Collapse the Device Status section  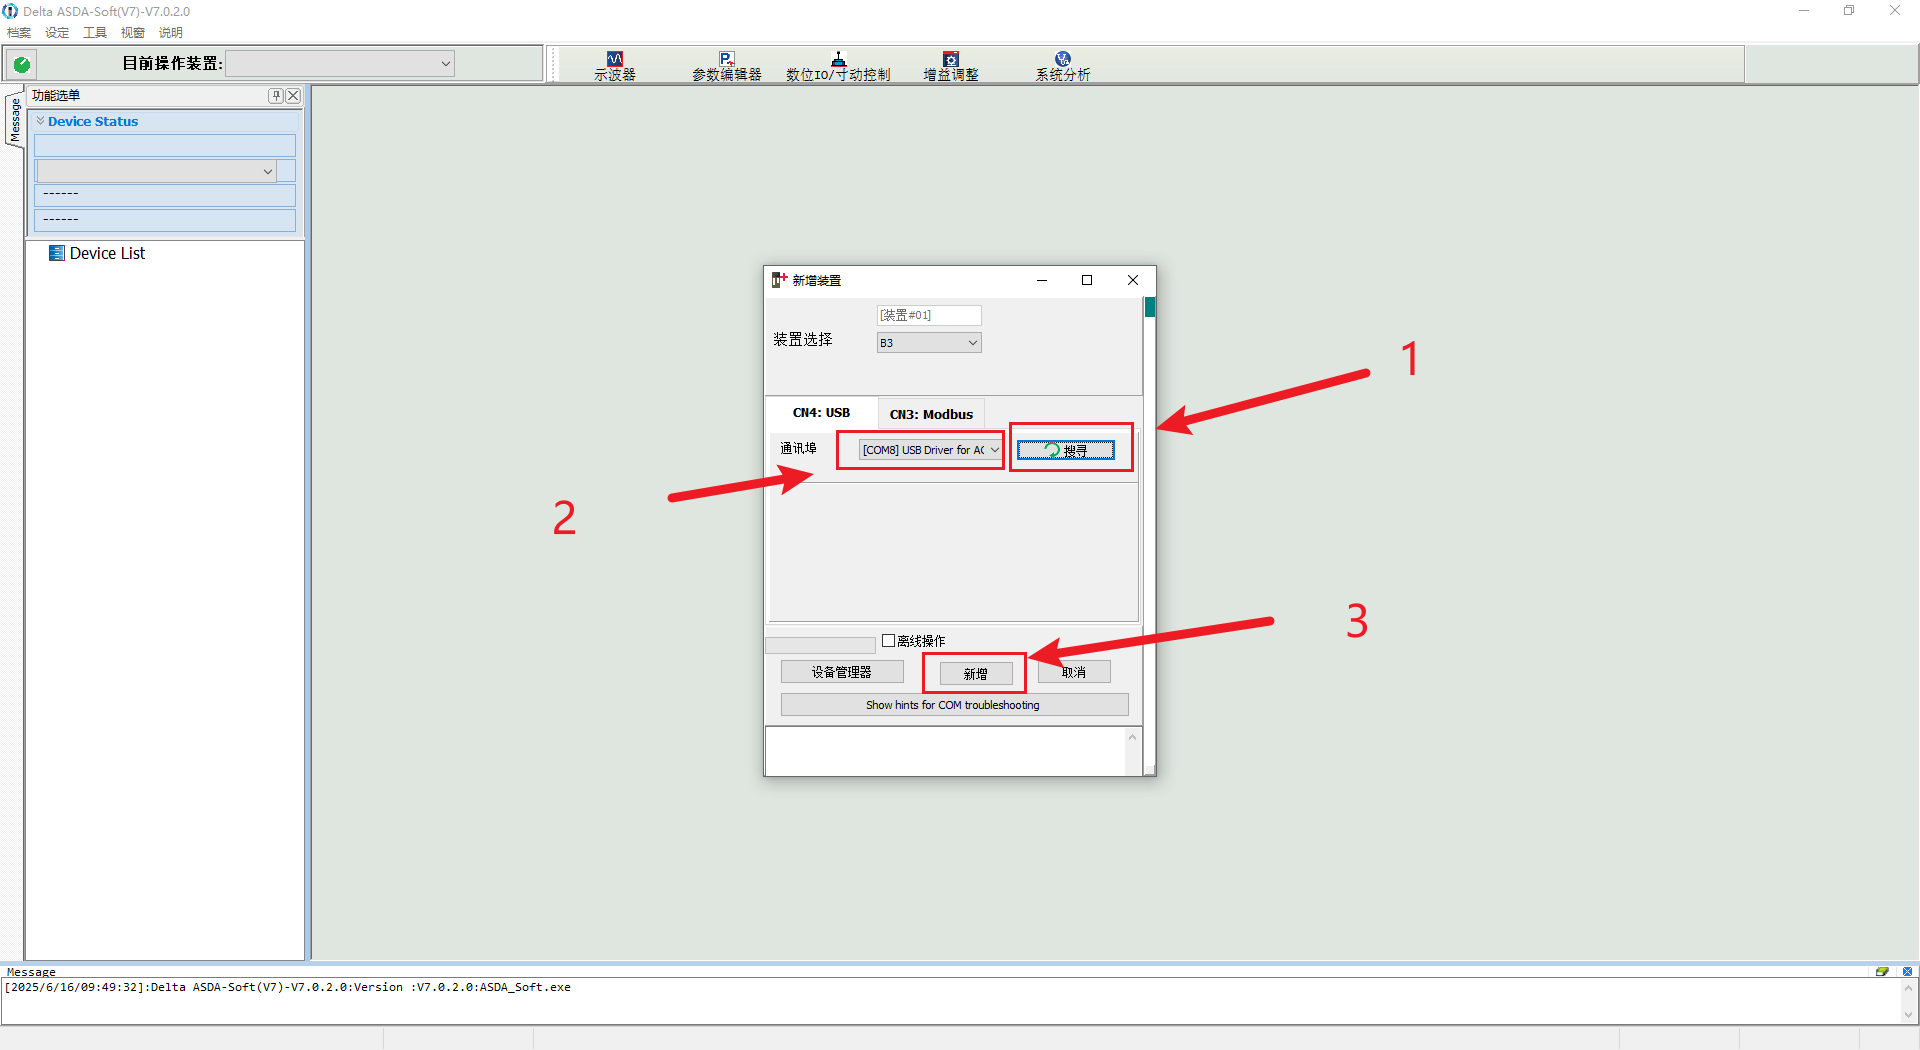pos(41,121)
